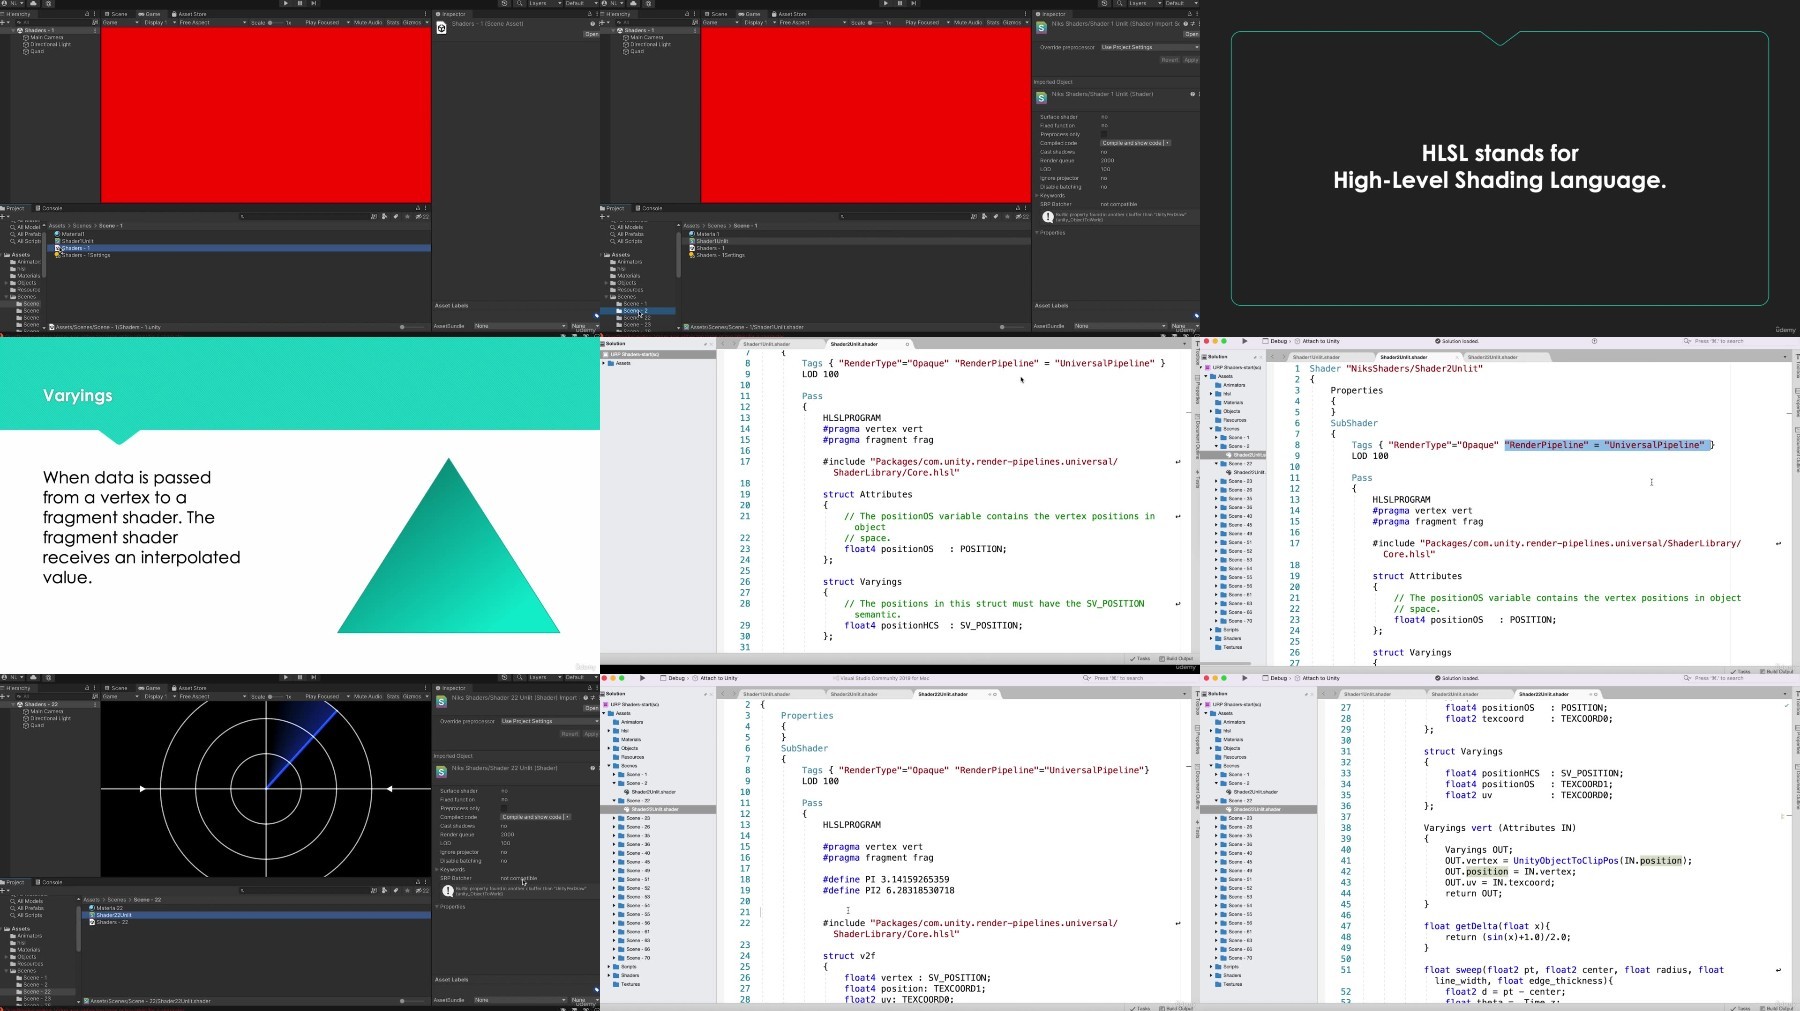Image resolution: width=1800 pixels, height=1011 pixels.
Task: Click Open in the Scene Asset inspector
Action: coord(592,34)
